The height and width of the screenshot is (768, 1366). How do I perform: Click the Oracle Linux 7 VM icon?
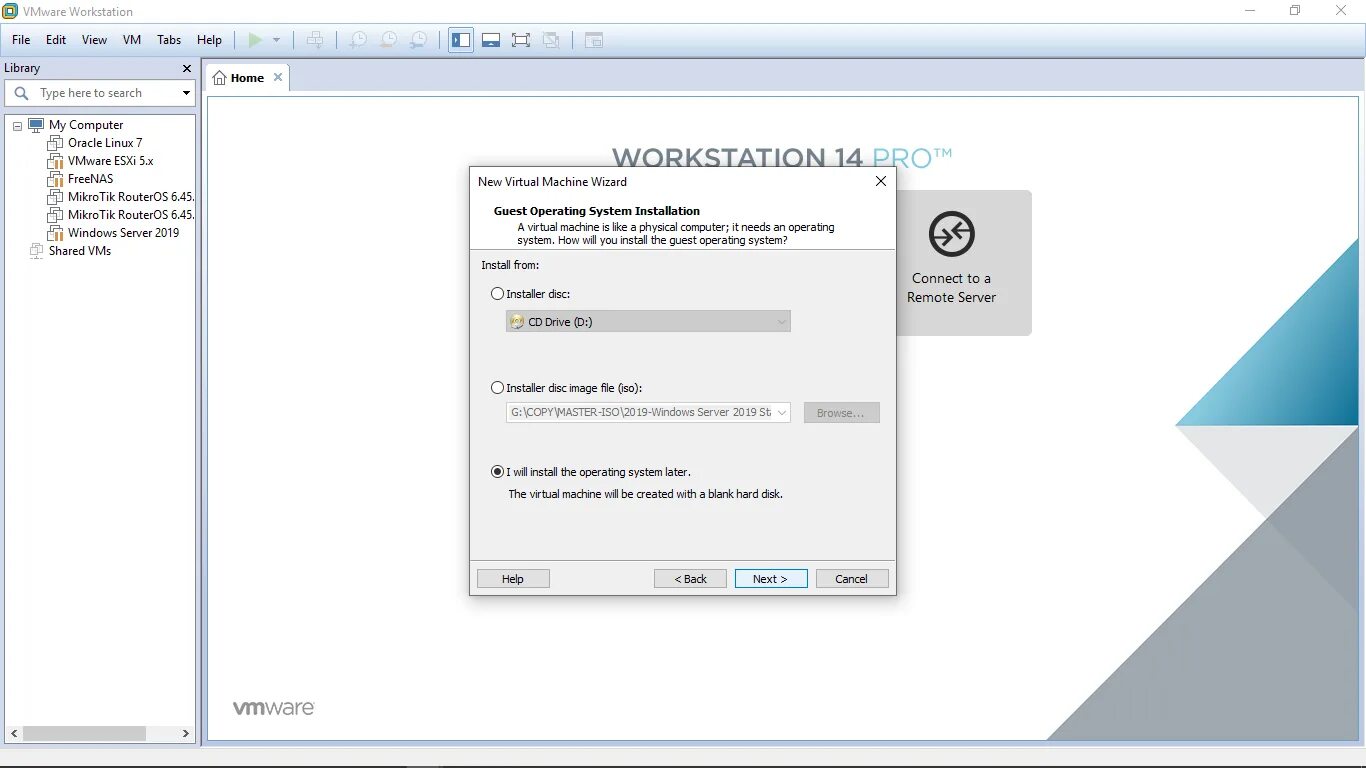pyautogui.click(x=55, y=143)
